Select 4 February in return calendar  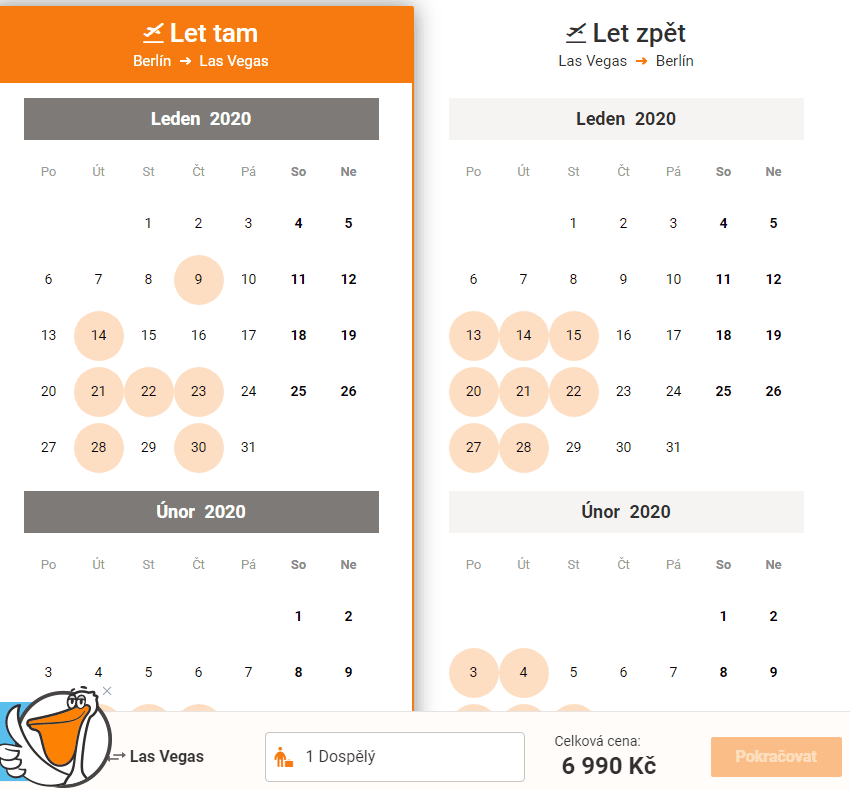(524, 672)
